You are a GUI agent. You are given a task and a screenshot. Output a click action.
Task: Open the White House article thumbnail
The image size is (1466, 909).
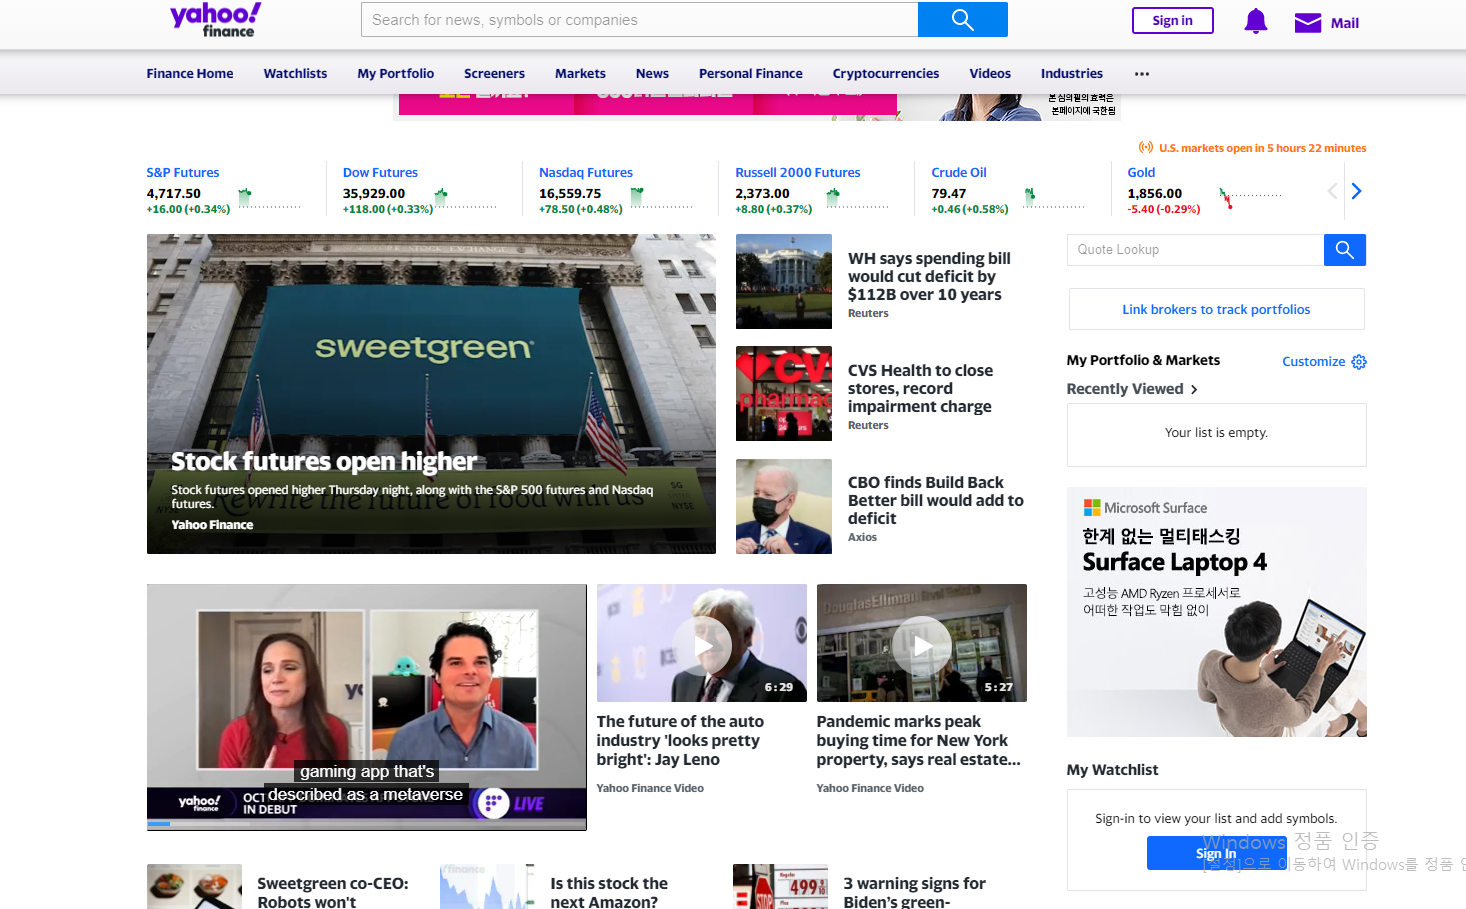pos(784,282)
